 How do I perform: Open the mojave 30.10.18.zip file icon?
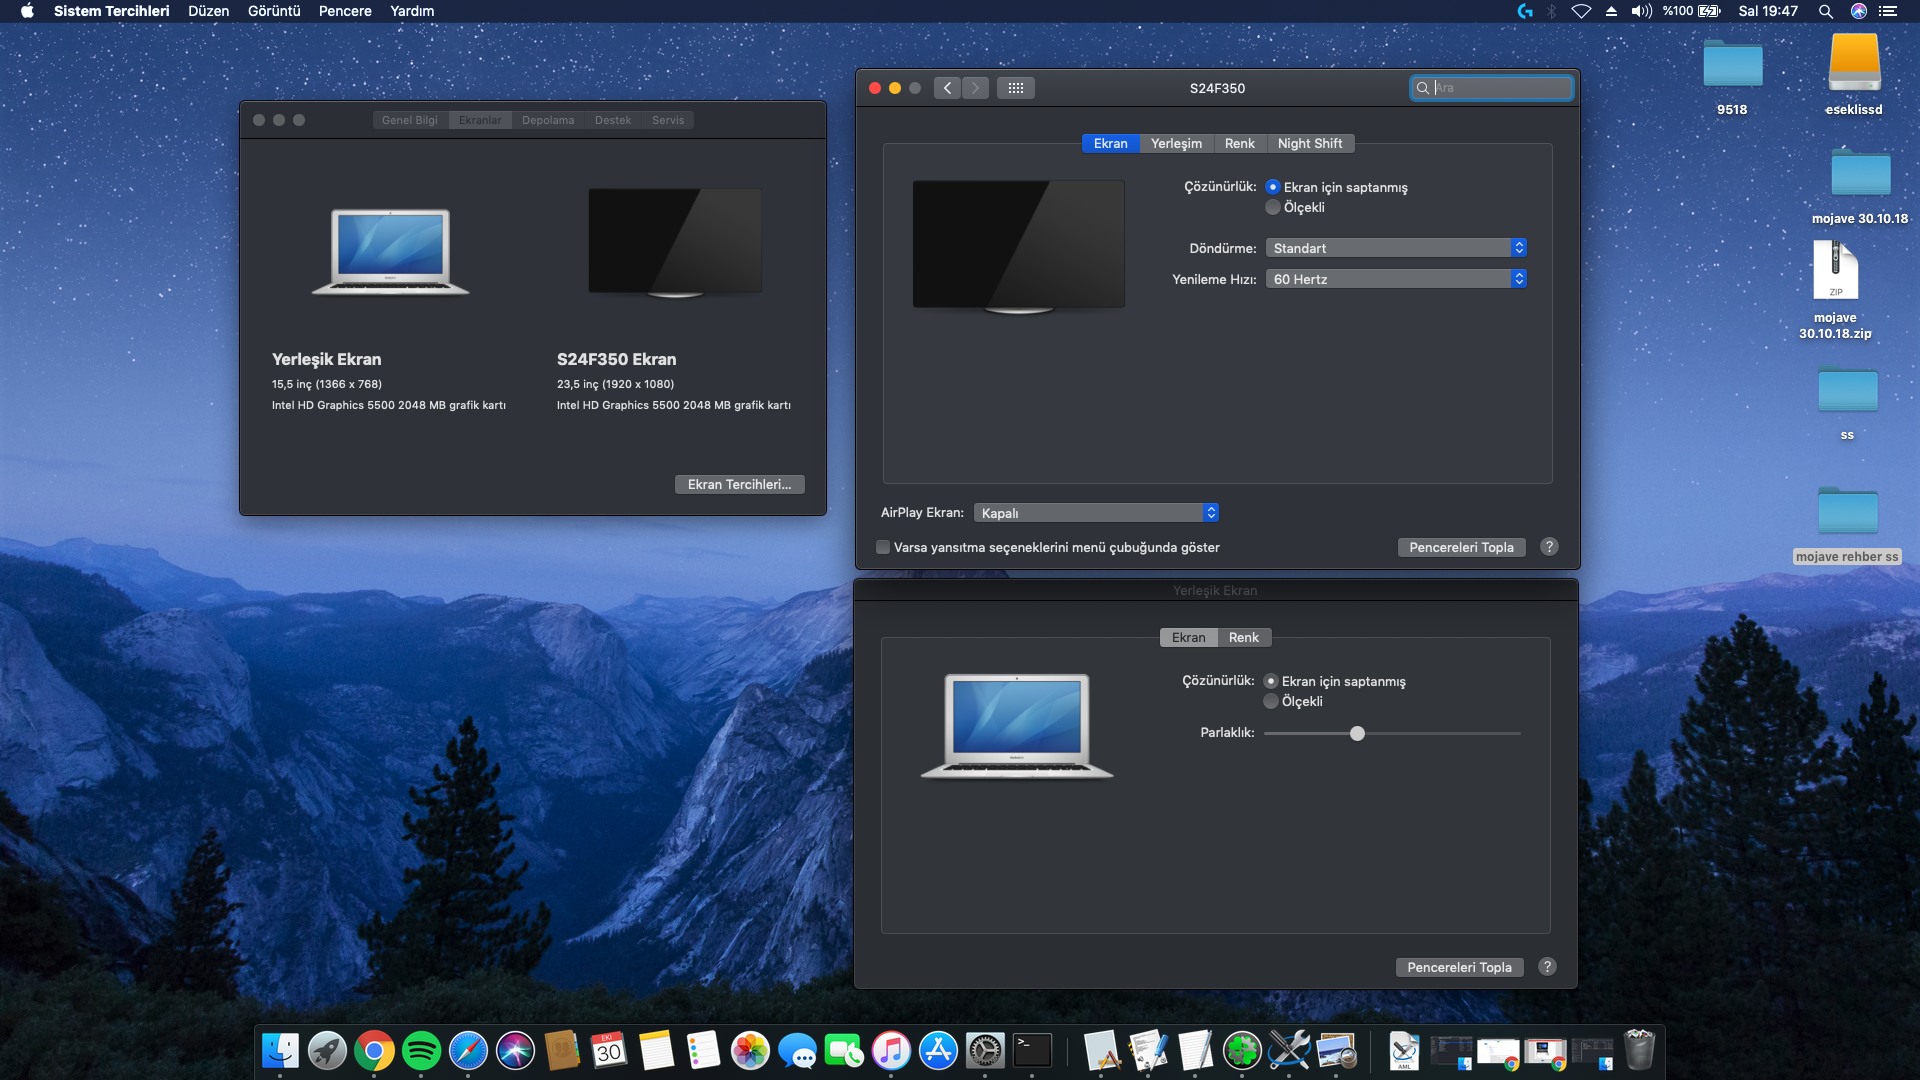coord(1835,271)
